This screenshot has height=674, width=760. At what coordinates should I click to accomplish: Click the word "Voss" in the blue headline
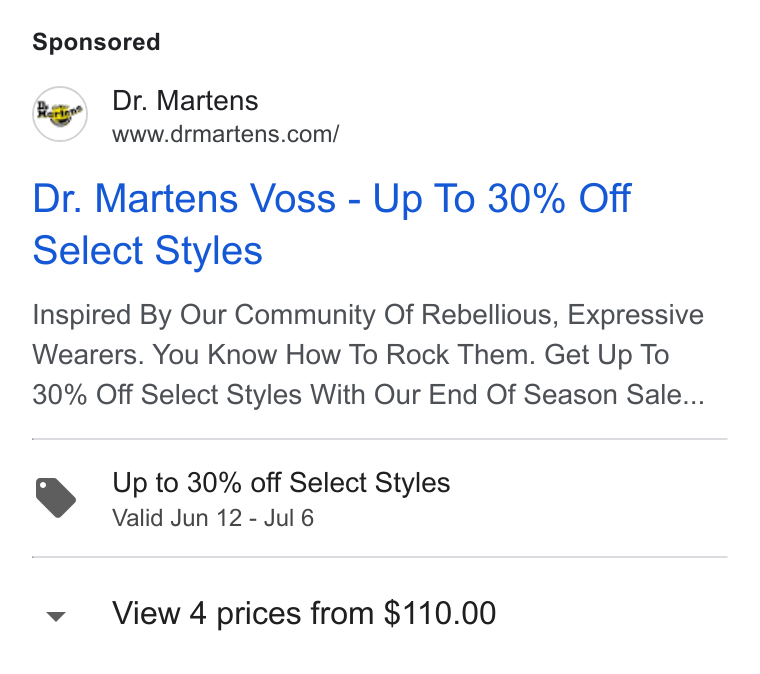click(x=292, y=198)
